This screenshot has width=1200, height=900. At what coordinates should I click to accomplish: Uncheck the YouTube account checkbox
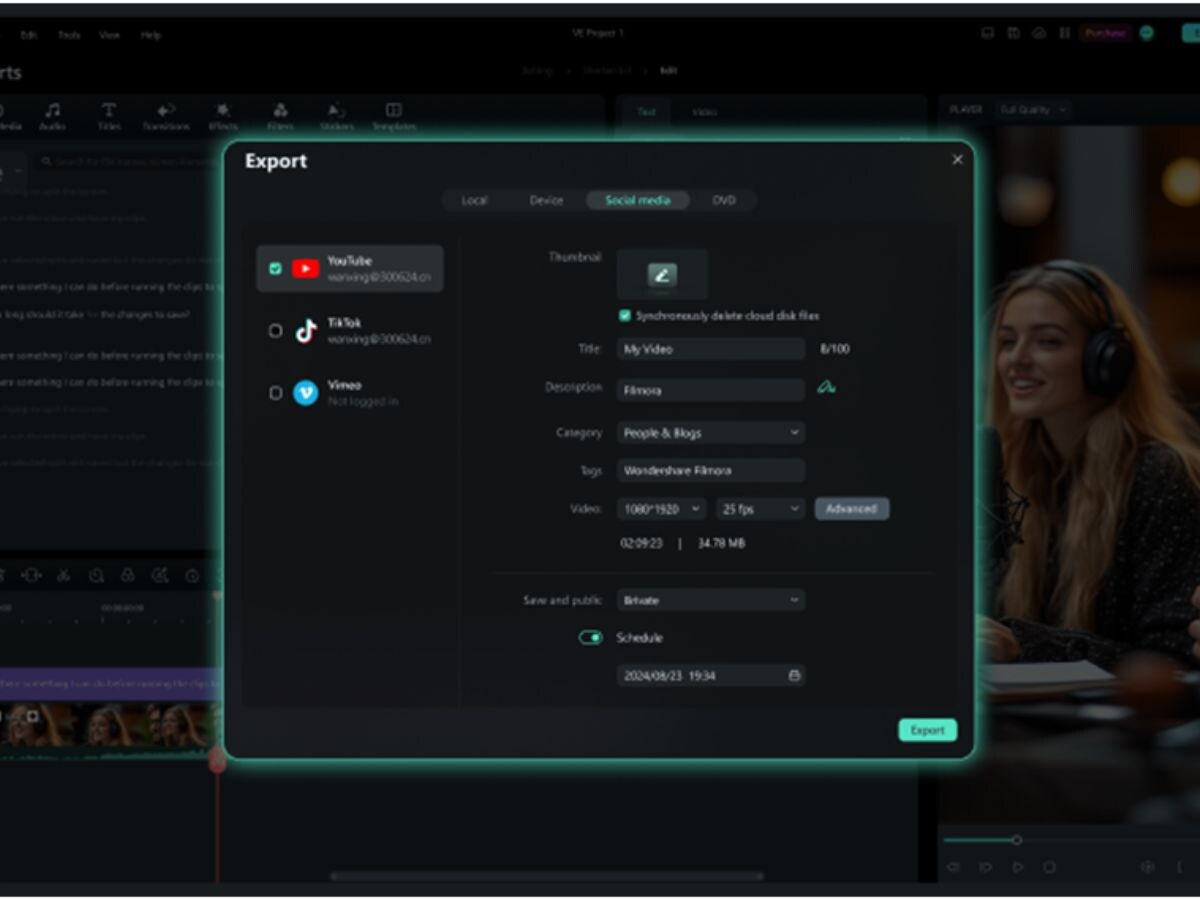pyautogui.click(x=276, y=268)
